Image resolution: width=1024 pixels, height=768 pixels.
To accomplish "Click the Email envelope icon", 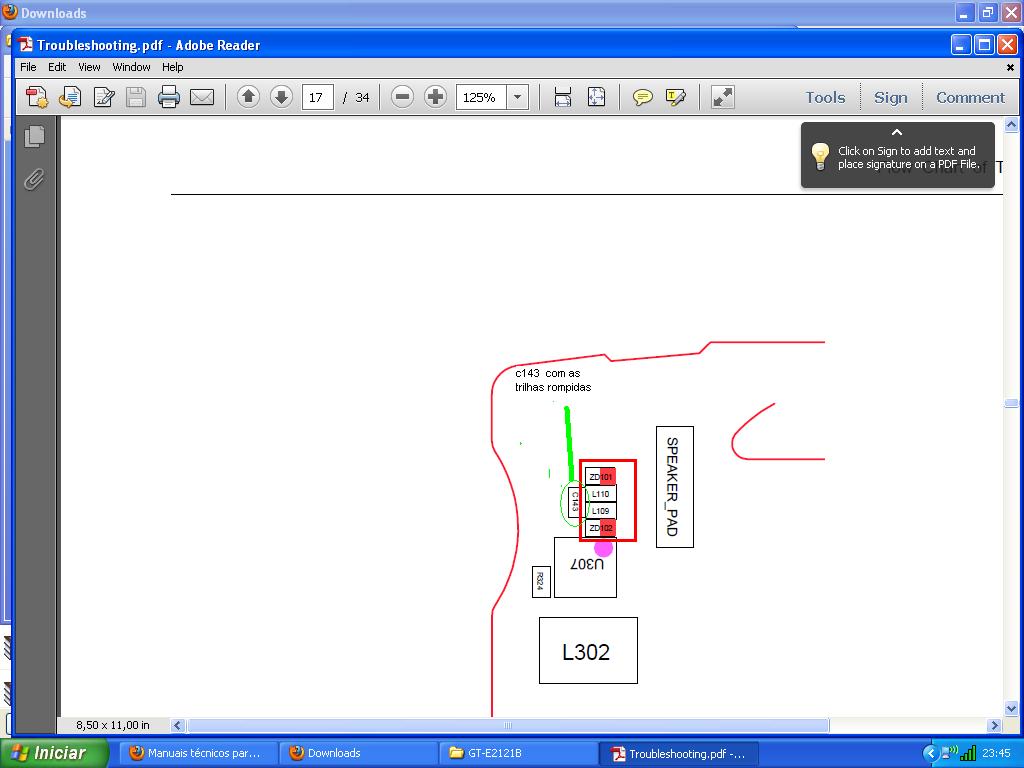I will [x=202, y=97].
